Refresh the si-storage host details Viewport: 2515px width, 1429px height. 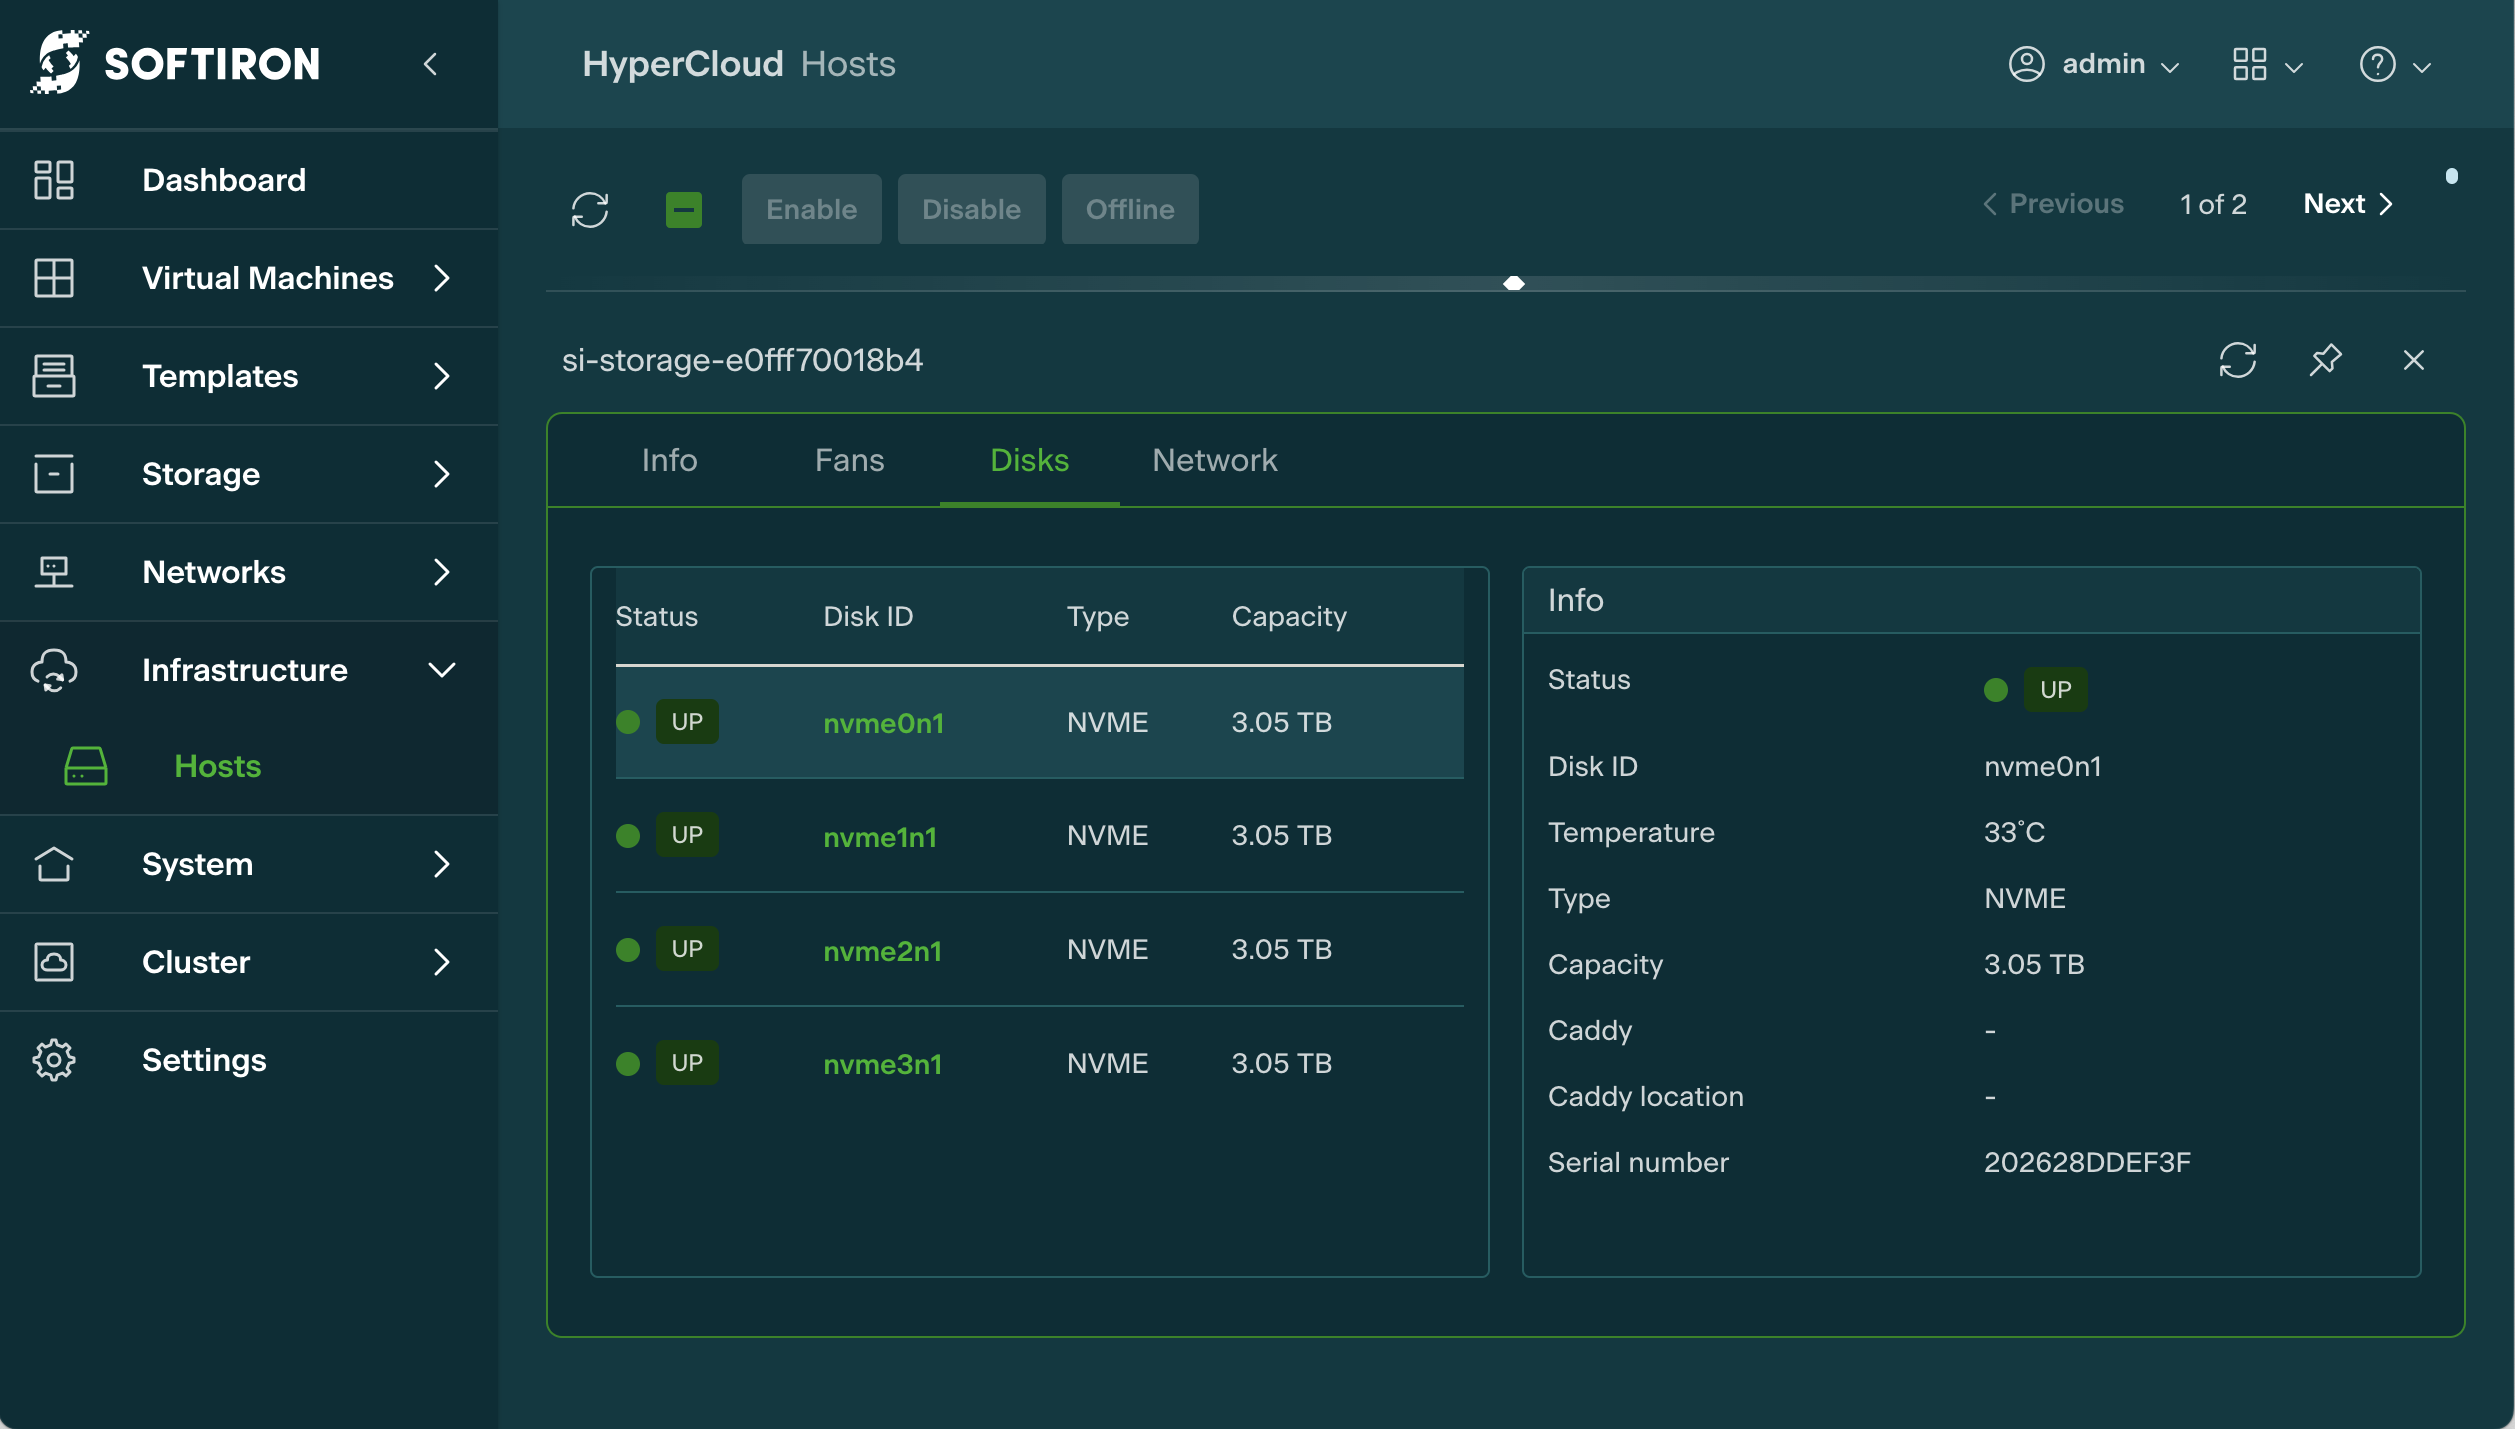(x=2237, y=360)
